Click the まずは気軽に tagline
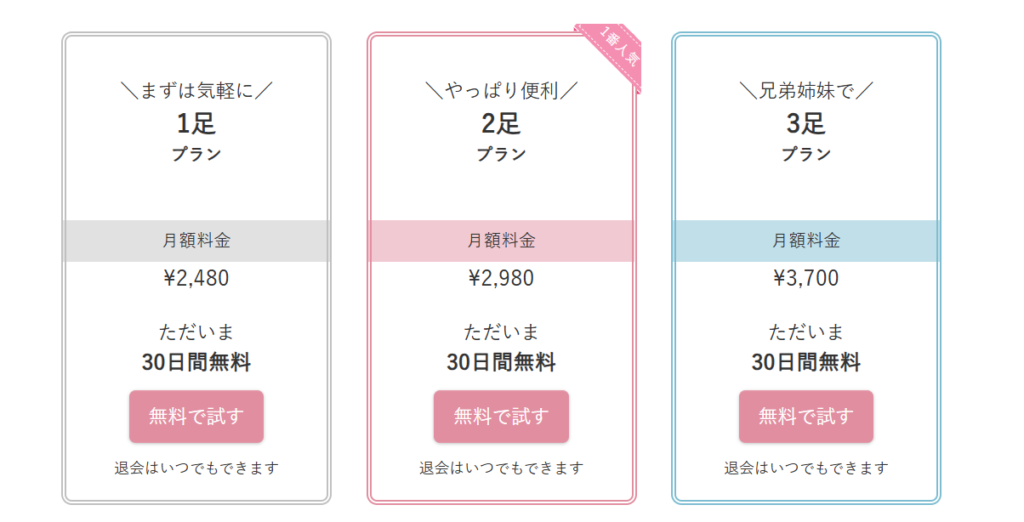The image size is (1024, 522). pos(196,92)
